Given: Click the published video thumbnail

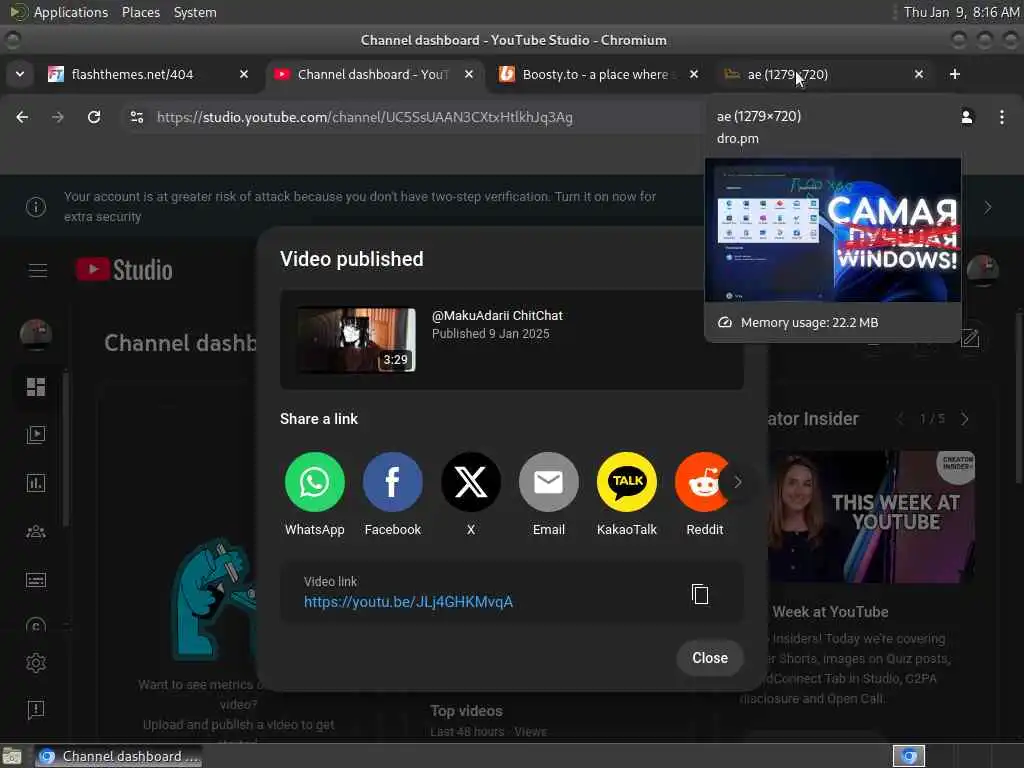Looking at the screenshot, I should (357, 340).
